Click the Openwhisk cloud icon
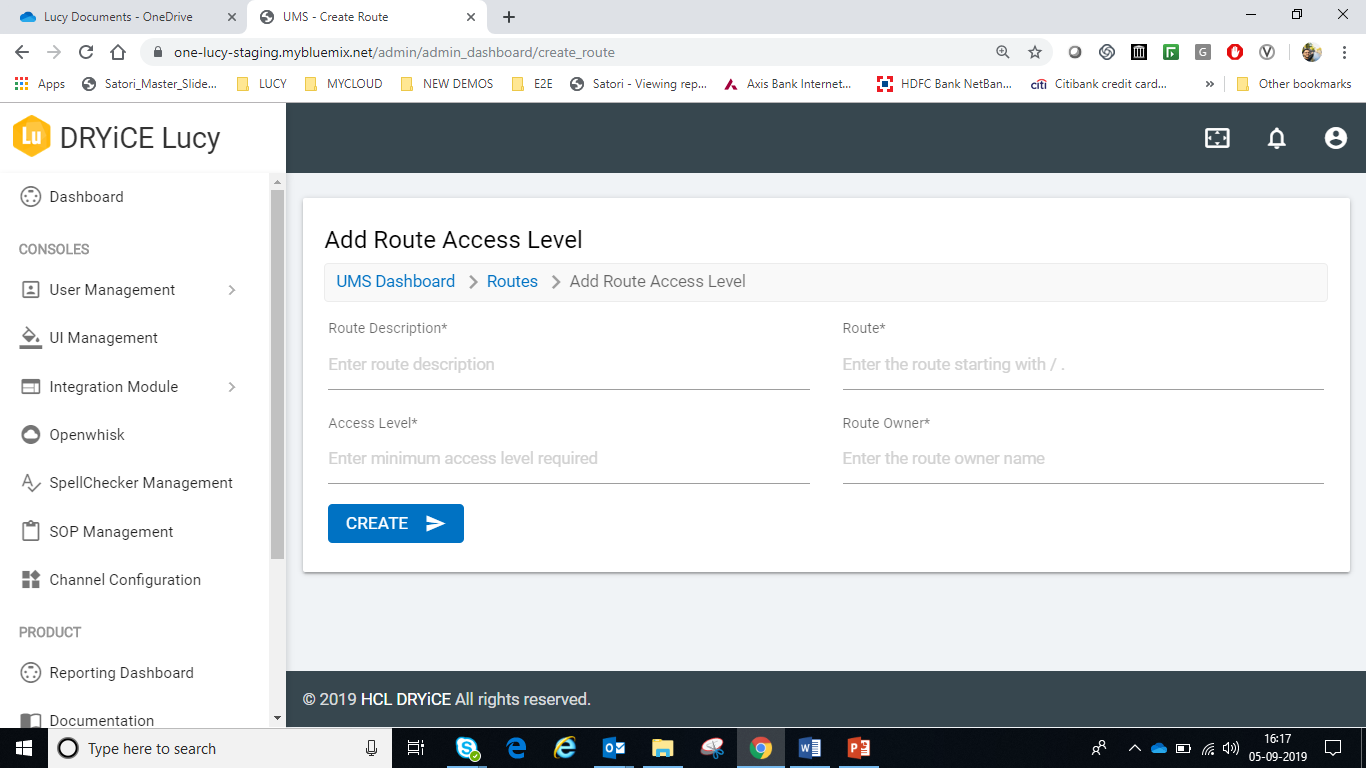This screenshot has width=1366, height=768. tap(31, 435)
